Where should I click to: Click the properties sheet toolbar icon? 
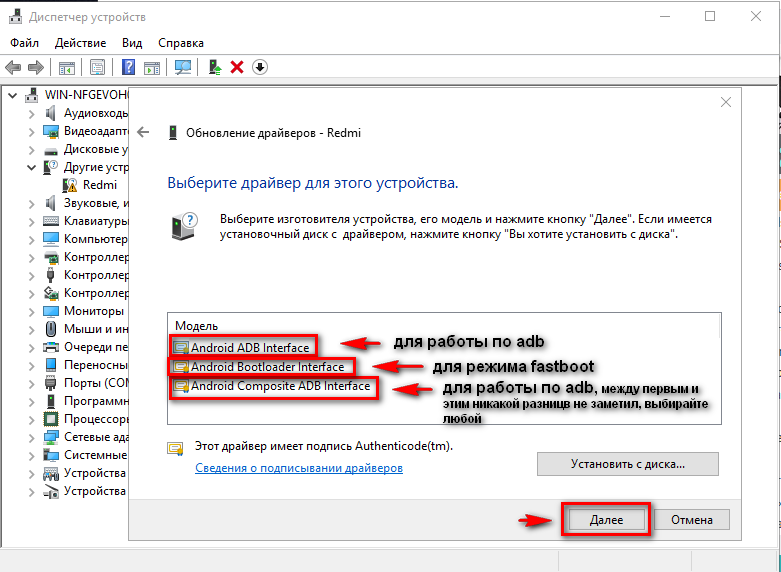point(97,67)
